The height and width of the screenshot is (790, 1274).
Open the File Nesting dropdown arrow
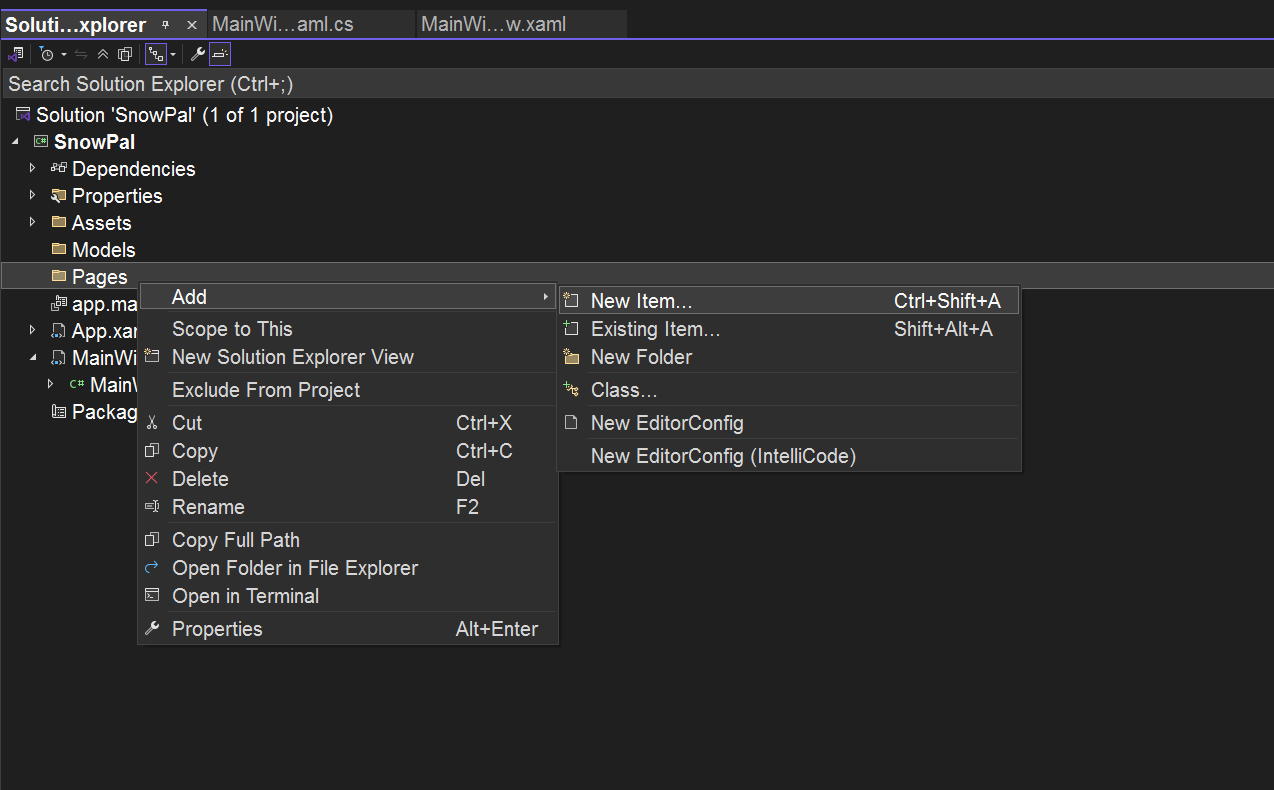(173, 54)
